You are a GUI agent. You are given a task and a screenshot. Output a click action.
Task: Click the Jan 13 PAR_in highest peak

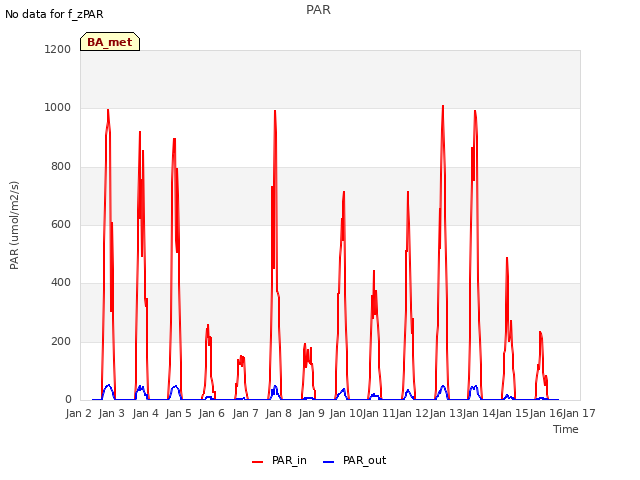click(443, 107)
